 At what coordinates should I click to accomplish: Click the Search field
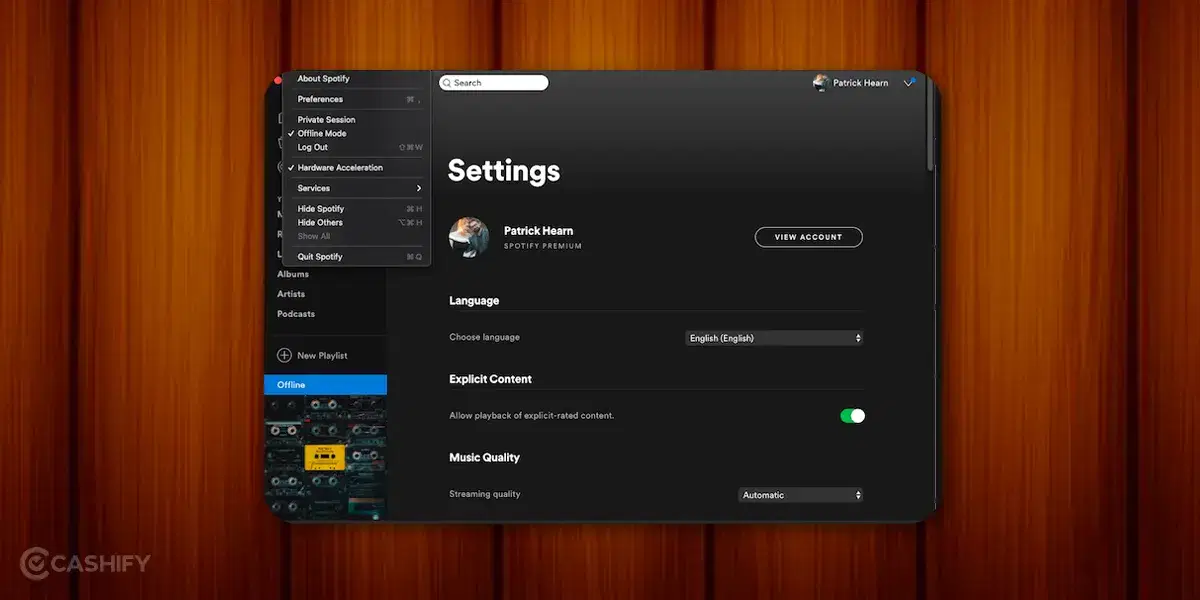[x=493, y=83]
